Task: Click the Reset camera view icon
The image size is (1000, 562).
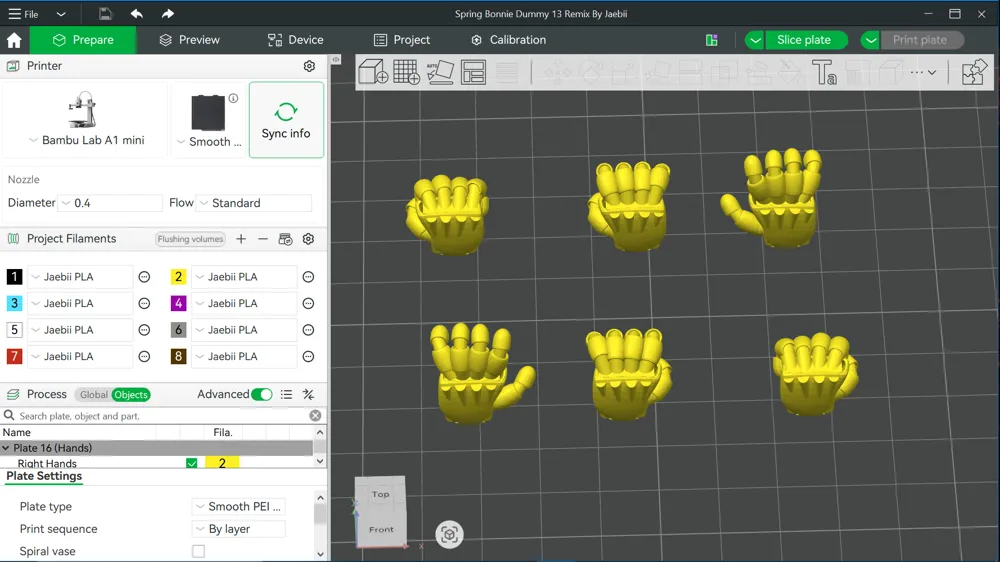Action: coord(449,534)
